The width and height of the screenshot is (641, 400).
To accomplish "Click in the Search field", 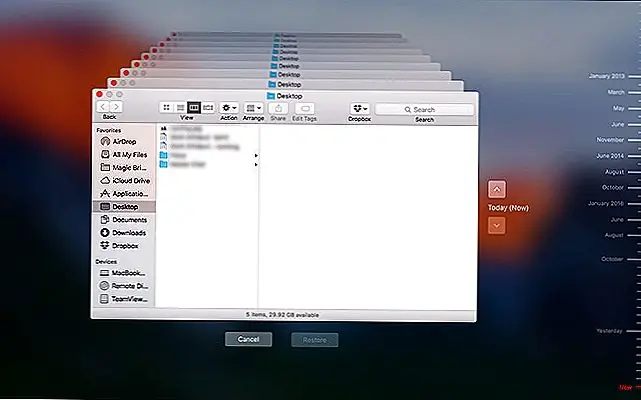I will point(424,110).
